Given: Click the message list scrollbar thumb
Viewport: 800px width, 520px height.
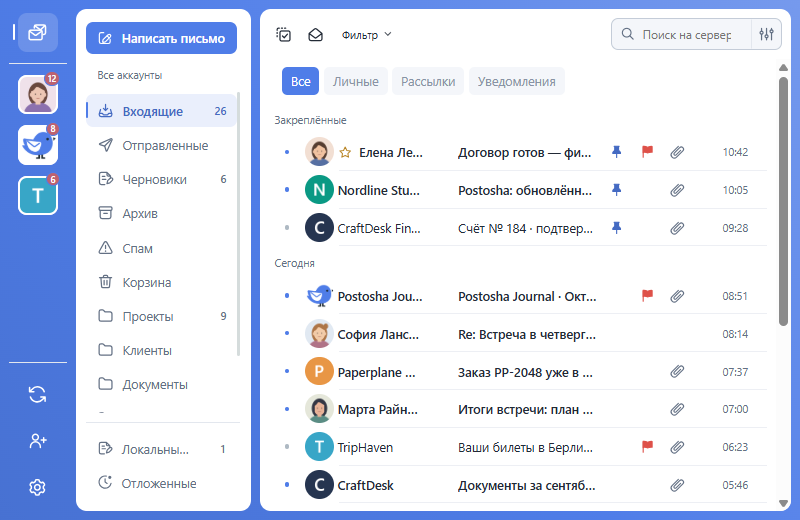Looking at the screenshot, I should [x=783, y=201].
